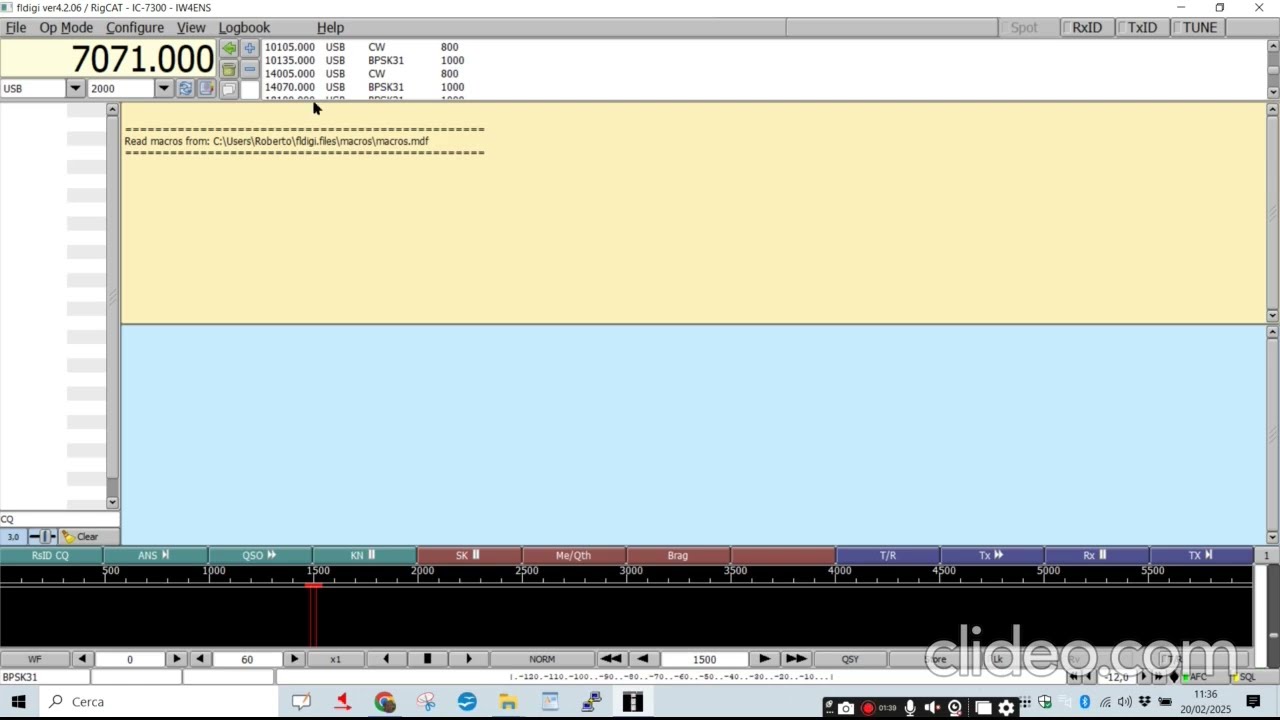Click the CQ search input field
This screenshot has width=1280, height=720.
(x=60, y=520)
